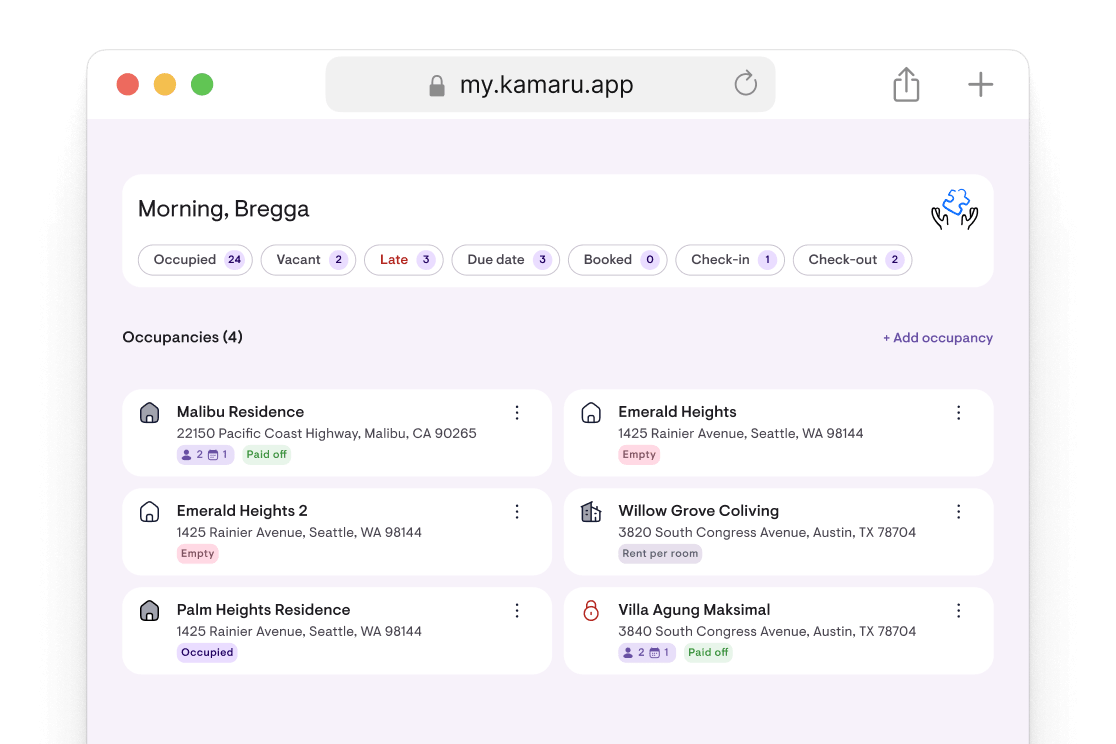
Task: Click address 3840 South Congress Avenue
Action: (767, 631)
